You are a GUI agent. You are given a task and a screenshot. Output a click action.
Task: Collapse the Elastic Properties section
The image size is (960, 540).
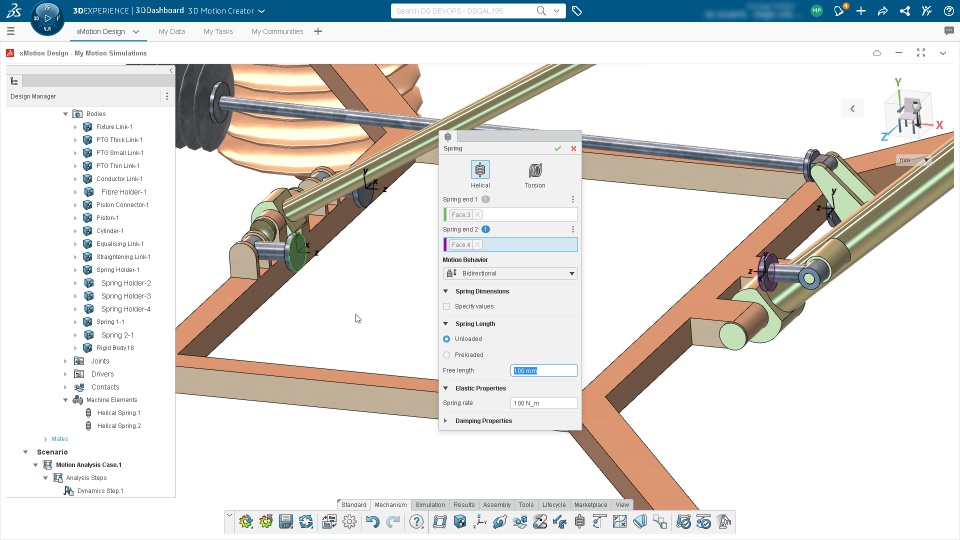click(x=446, y=388)
